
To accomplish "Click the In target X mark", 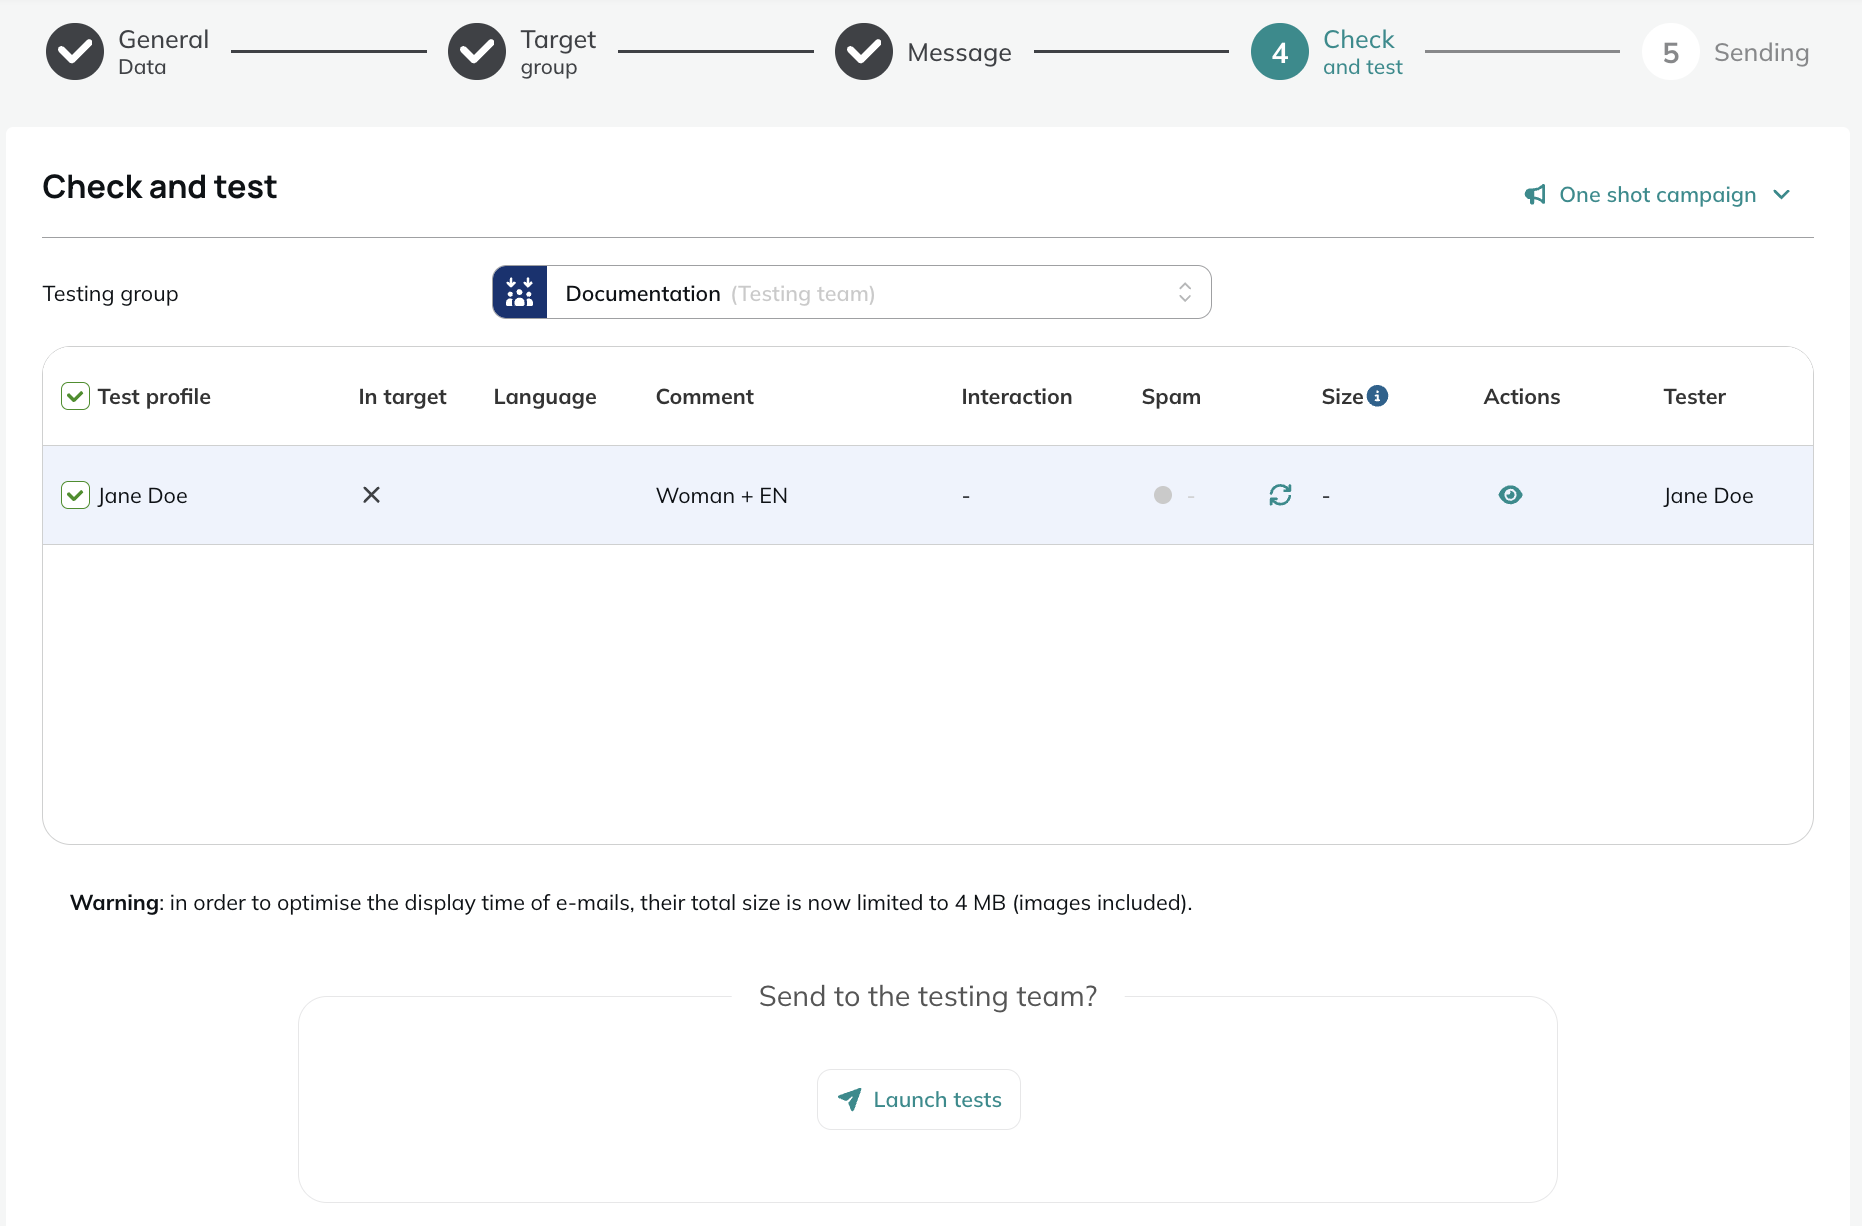I will click(371, 495).
